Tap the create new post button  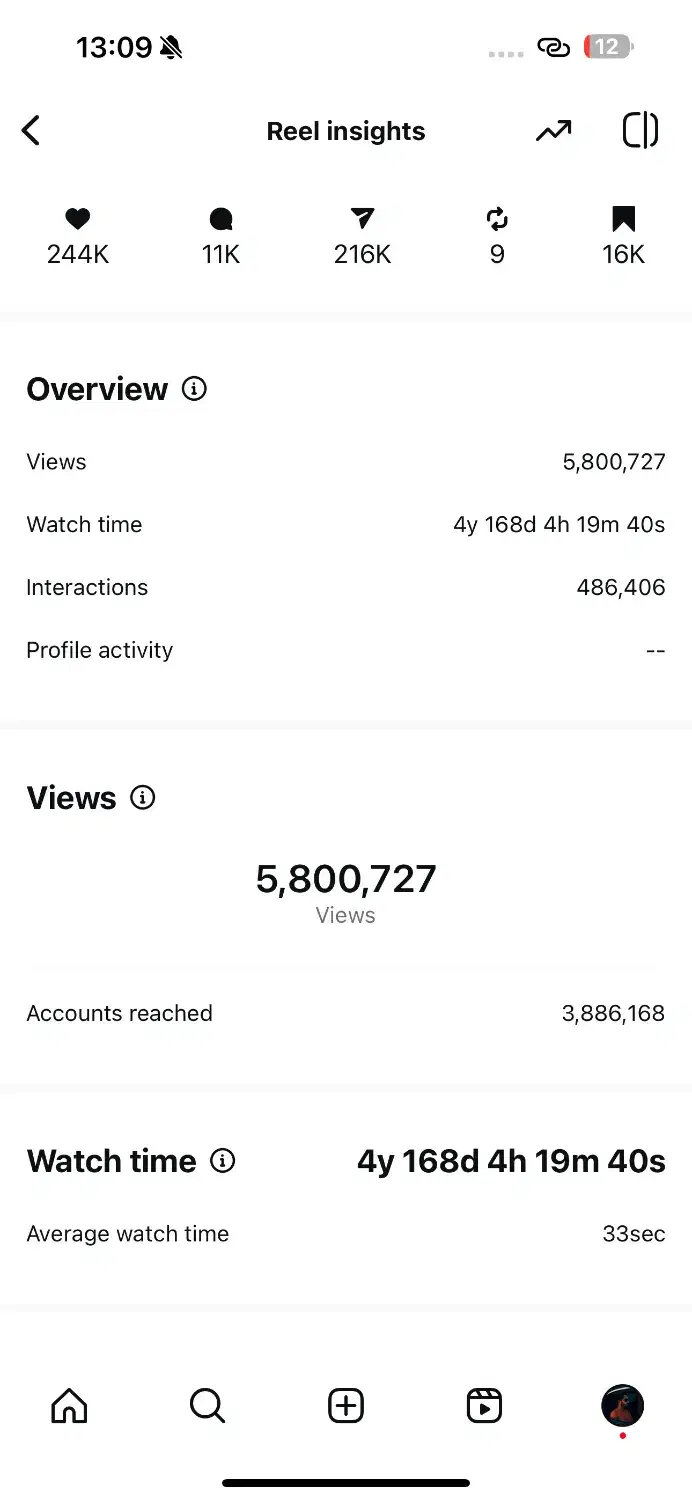point(346,1407)
